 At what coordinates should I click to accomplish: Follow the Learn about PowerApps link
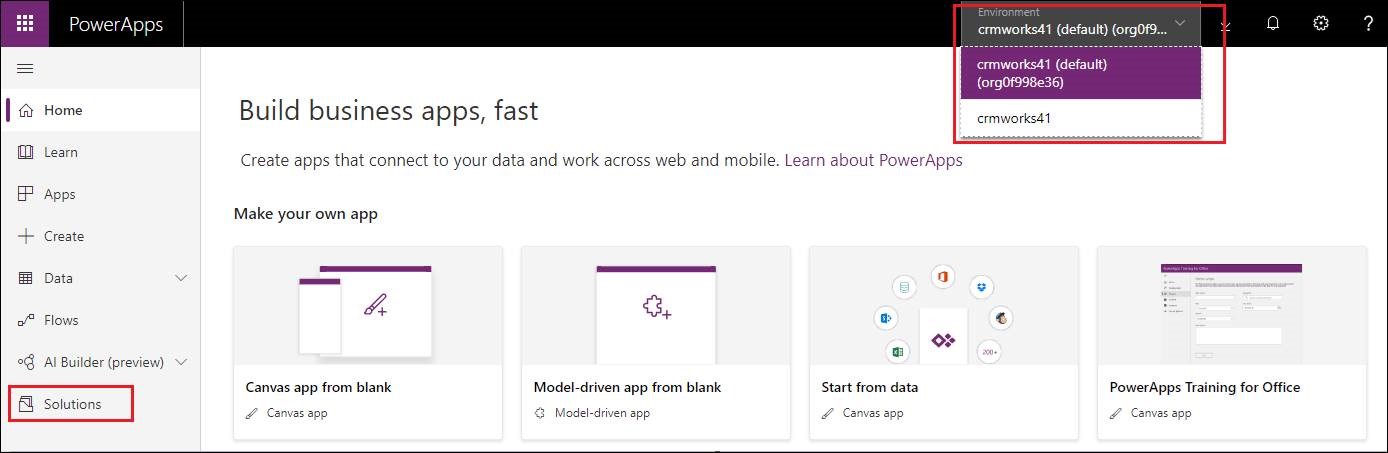[x=874, y=160]
